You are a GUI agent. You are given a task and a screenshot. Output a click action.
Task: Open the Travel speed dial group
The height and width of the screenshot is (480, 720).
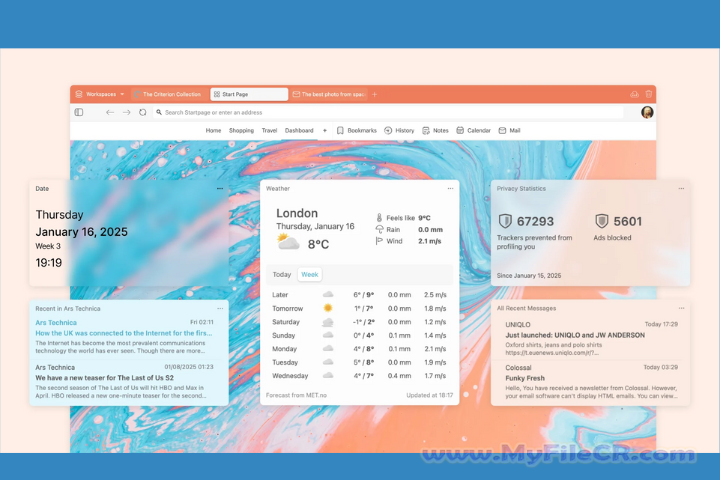269,130
